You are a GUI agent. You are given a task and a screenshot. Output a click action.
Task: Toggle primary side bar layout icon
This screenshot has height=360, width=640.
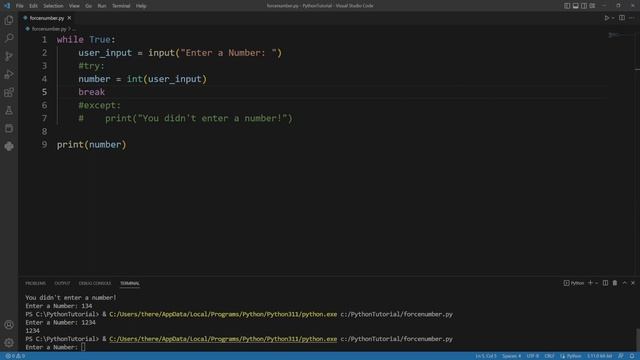pos(567,6)
